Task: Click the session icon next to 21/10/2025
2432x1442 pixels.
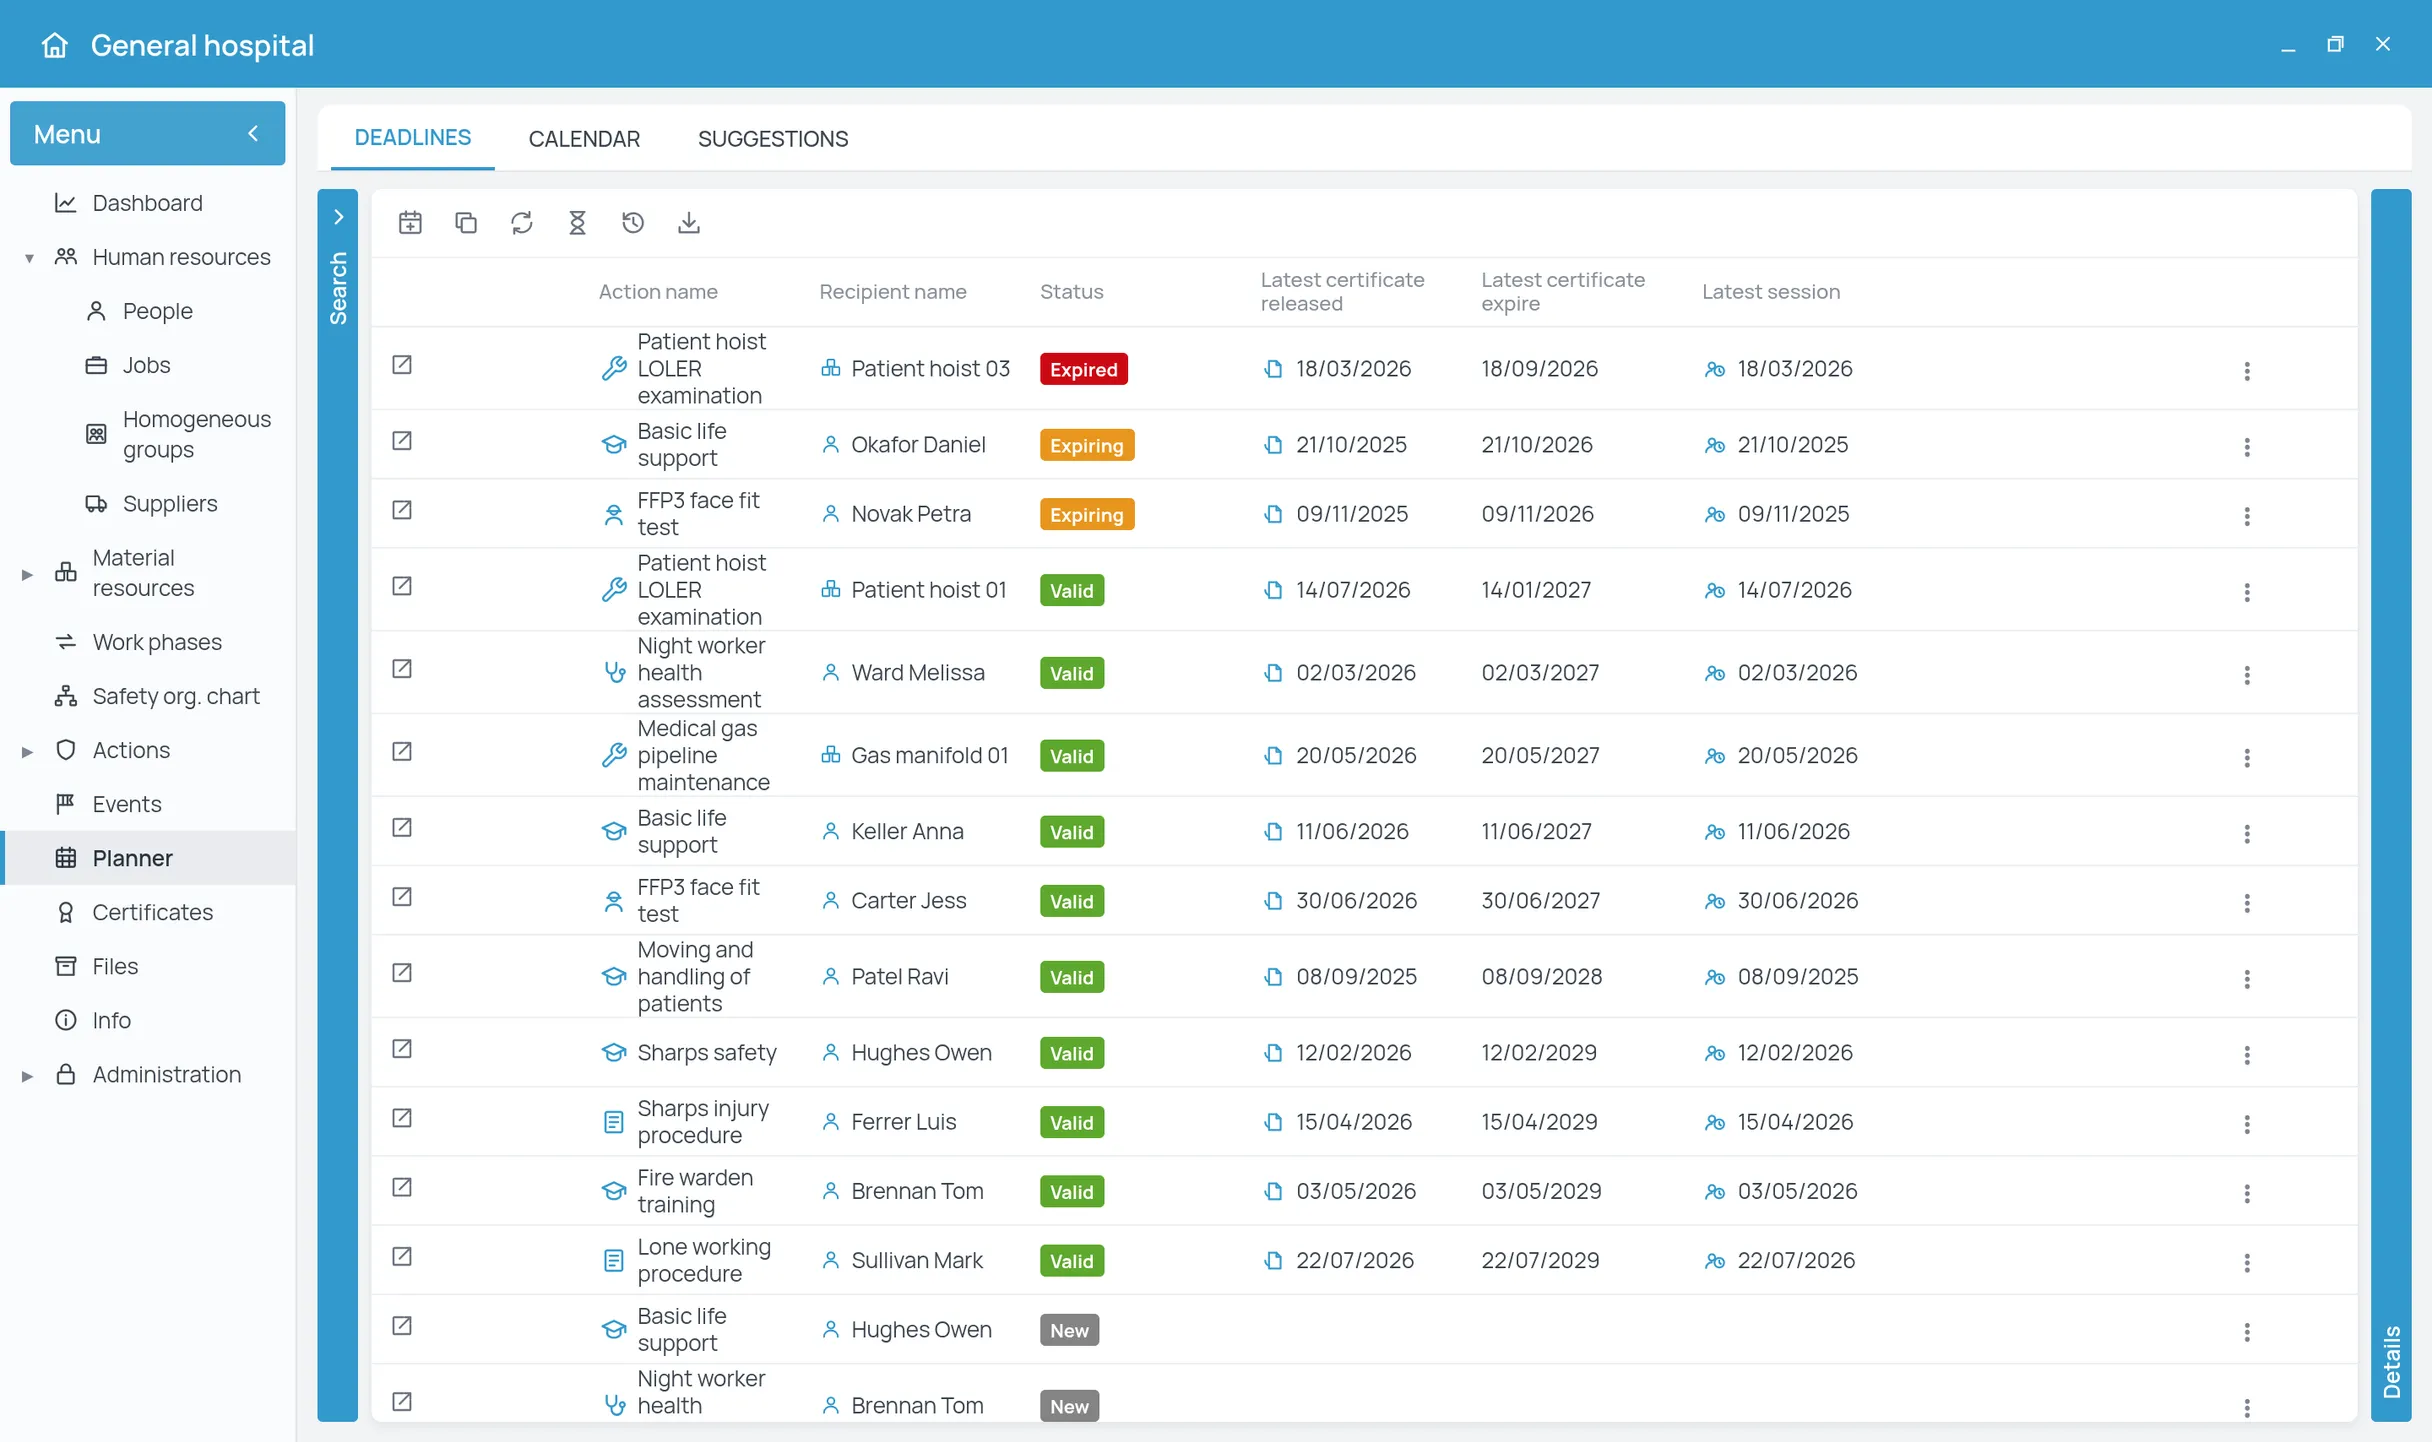Action: 1715,445
